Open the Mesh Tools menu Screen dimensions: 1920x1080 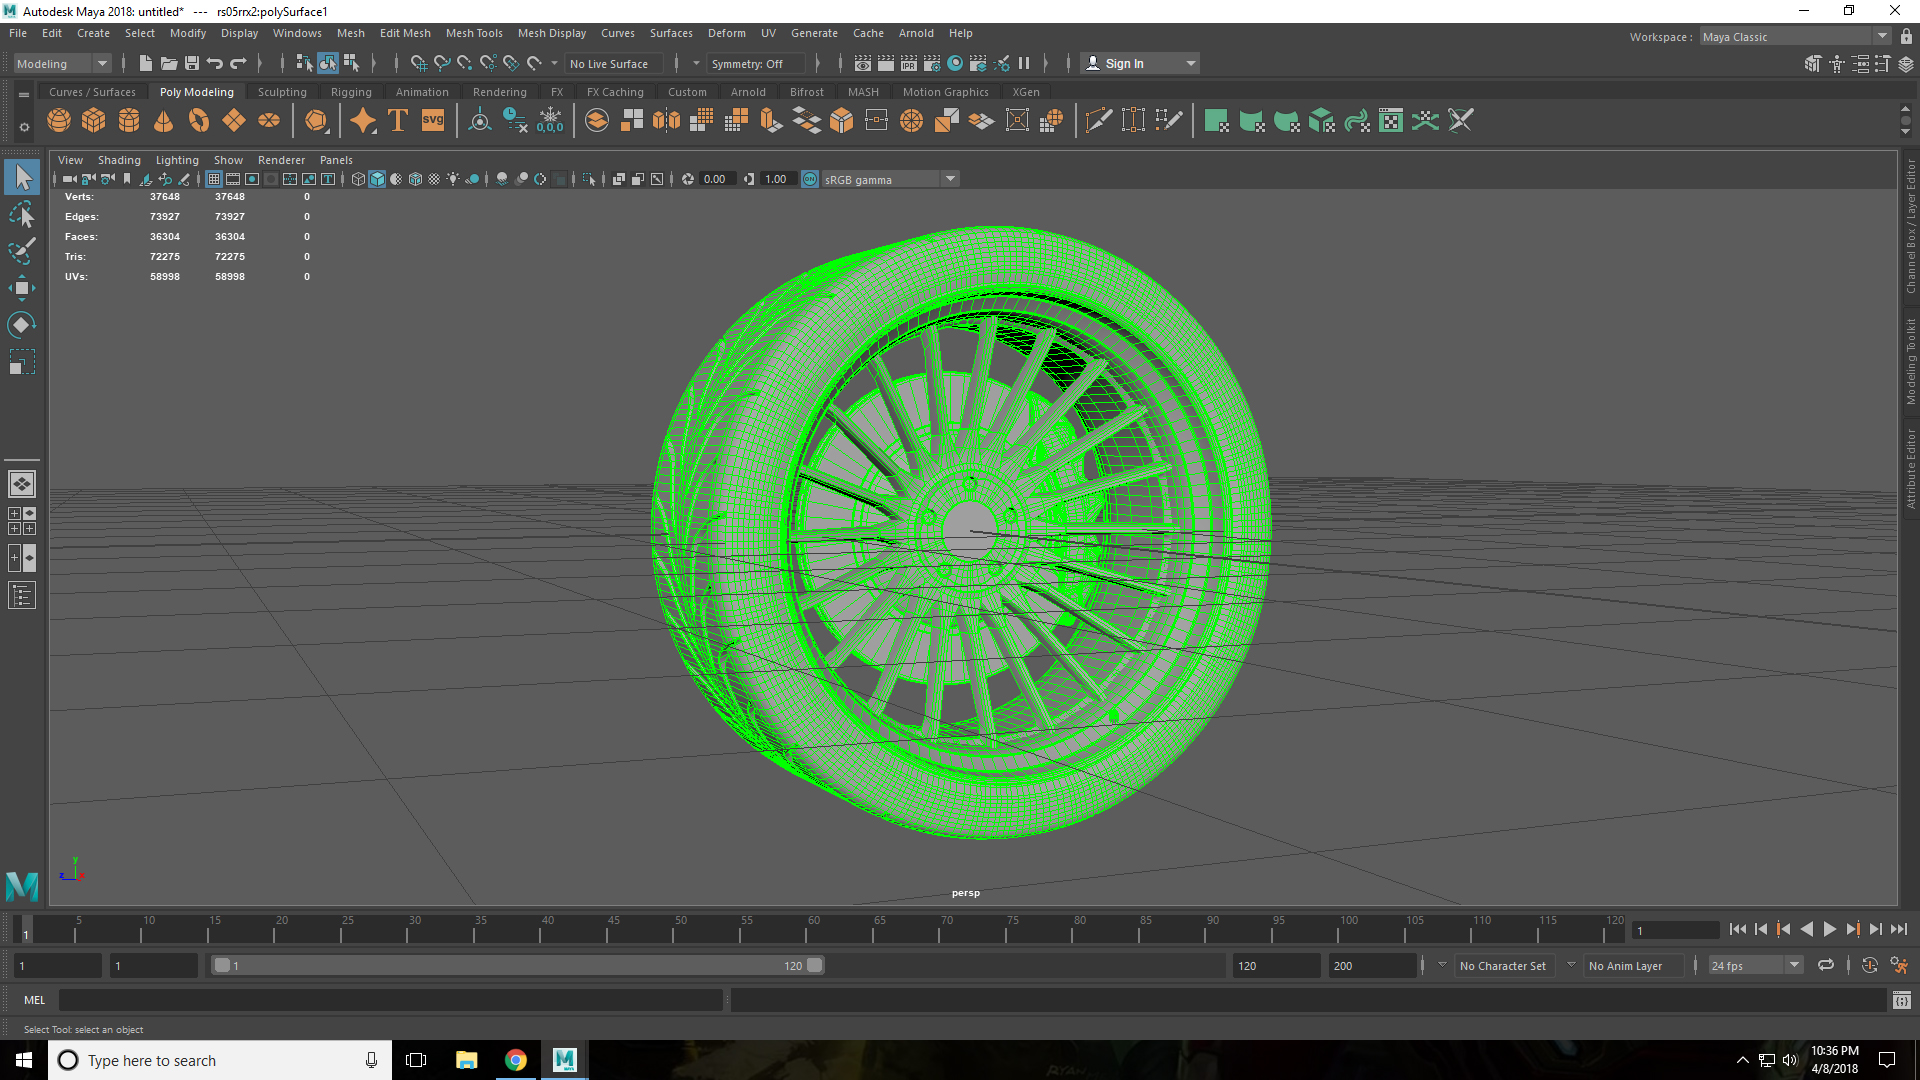coord(474,33)
